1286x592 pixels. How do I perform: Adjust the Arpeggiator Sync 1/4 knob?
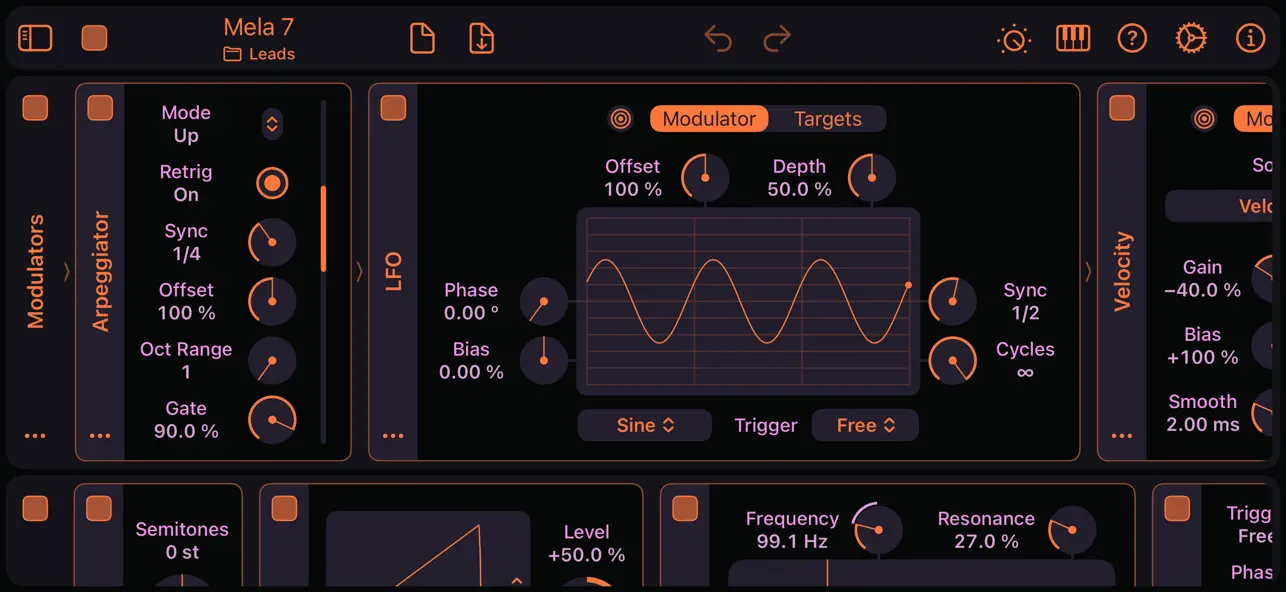click(272, 242)
